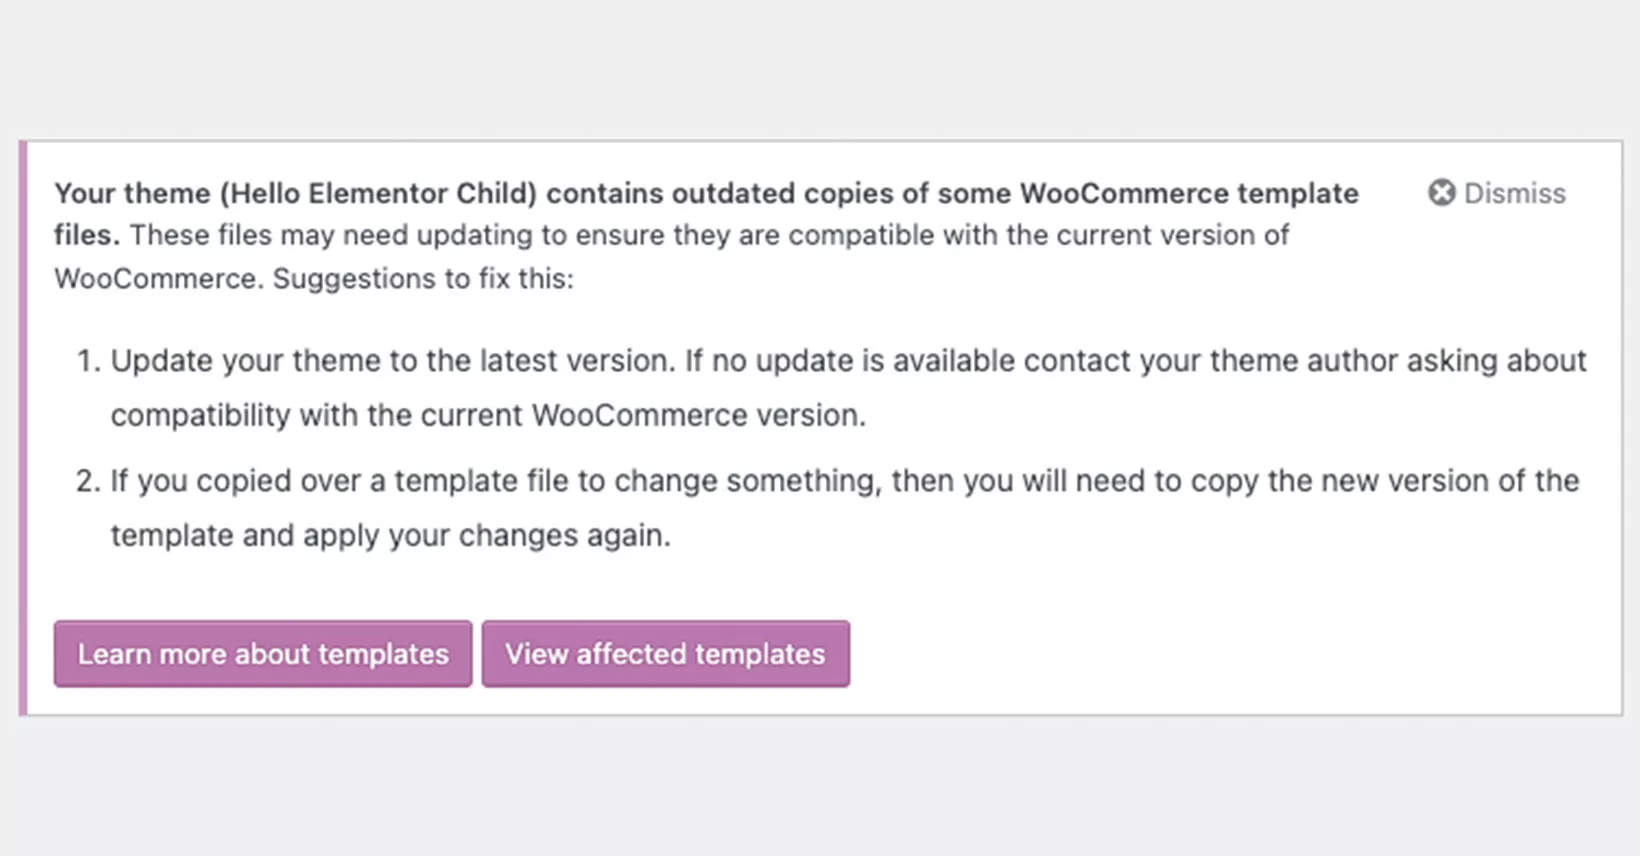Click the empty gray area above the notice

click(x=820, y=70)
